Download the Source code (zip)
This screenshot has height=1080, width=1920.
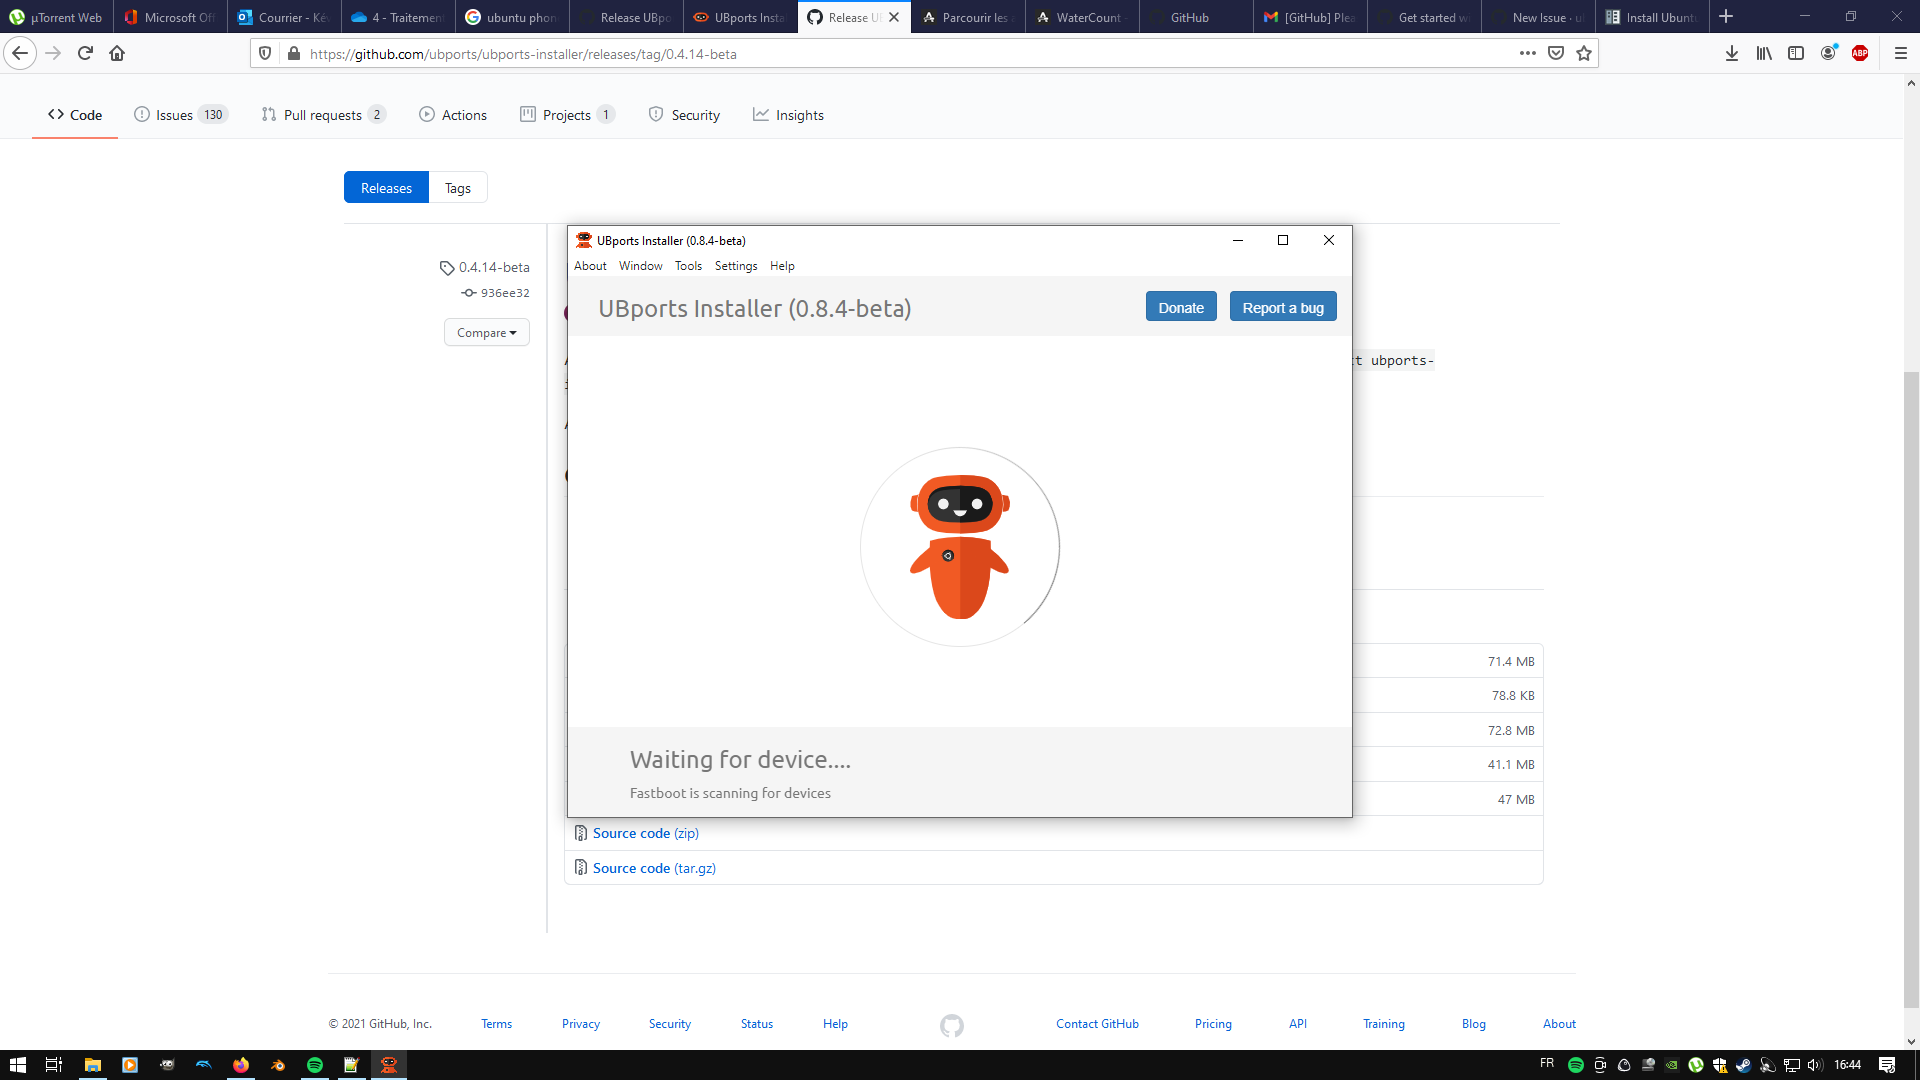pos(645,832)
